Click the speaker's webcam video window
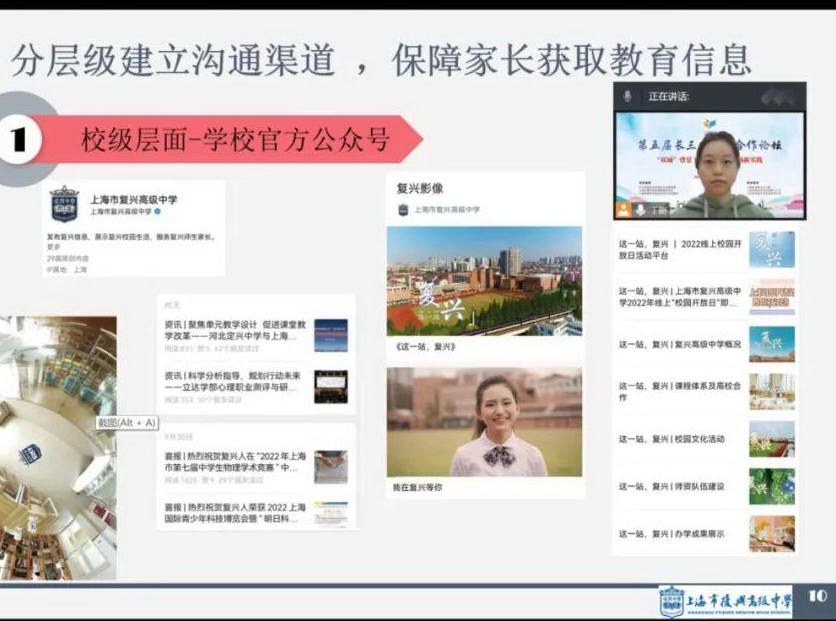The width and height of the screenshot is (836, 621). (x=709, y=164)
